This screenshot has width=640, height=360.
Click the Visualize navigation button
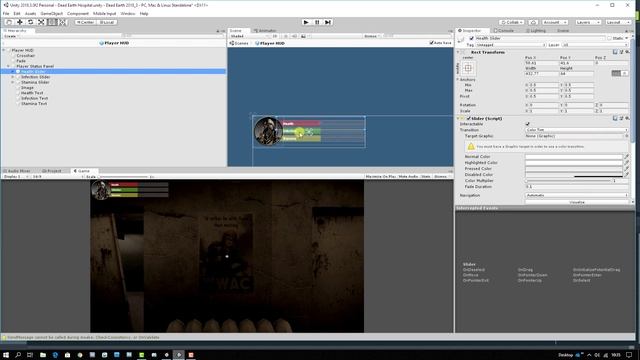(x=577, y=202)
